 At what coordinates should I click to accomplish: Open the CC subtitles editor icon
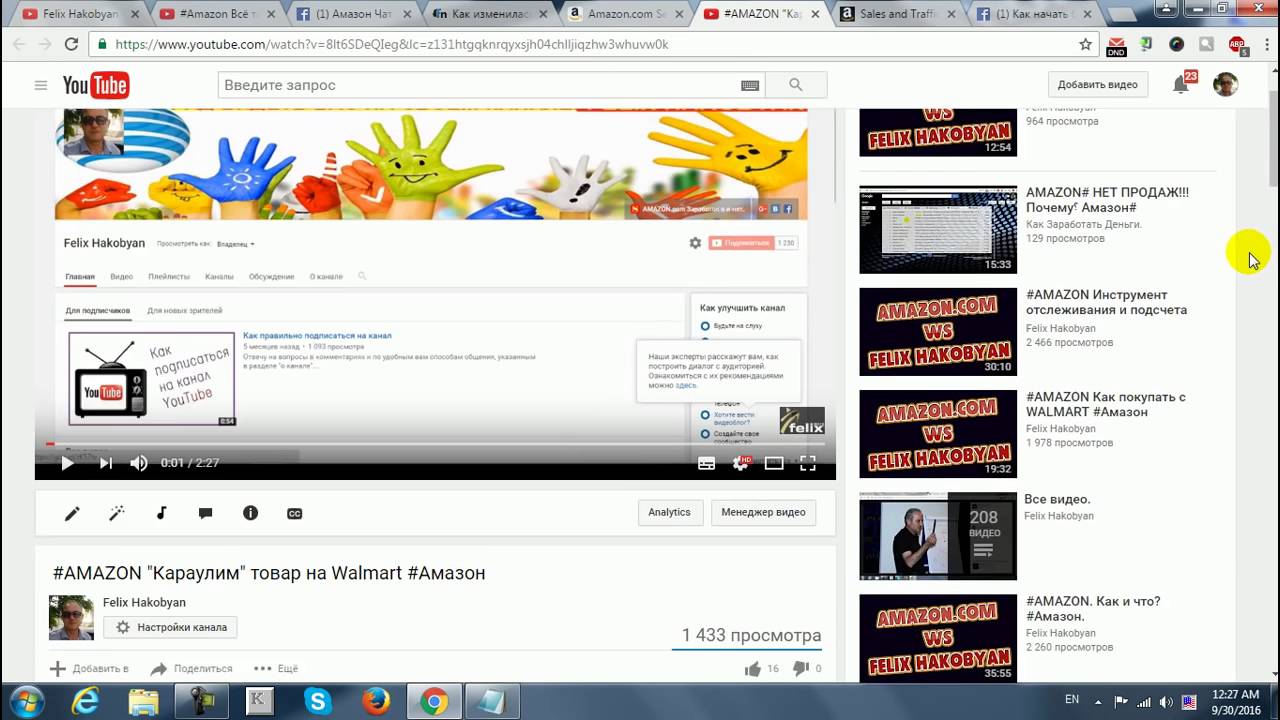coord(295,513)
